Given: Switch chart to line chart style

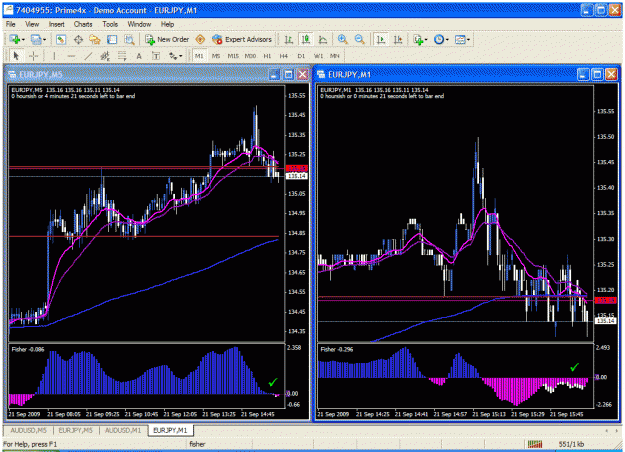Looking at the screenshot, I should (323, 39).
